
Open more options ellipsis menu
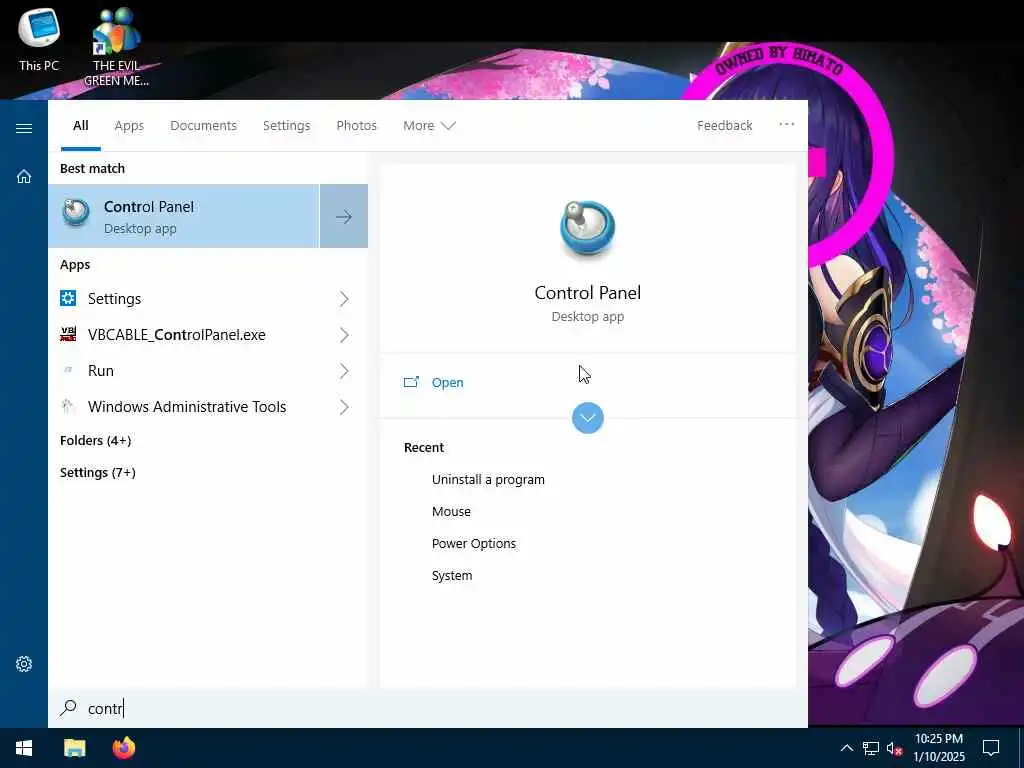pos(786,124)
